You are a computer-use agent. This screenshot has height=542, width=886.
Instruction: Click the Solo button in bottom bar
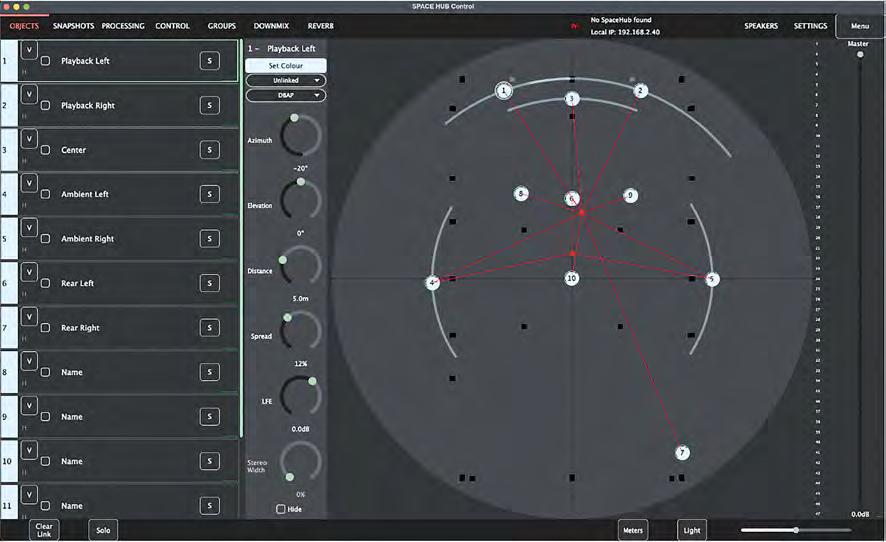pyautogui.click(x=103, y=530)
